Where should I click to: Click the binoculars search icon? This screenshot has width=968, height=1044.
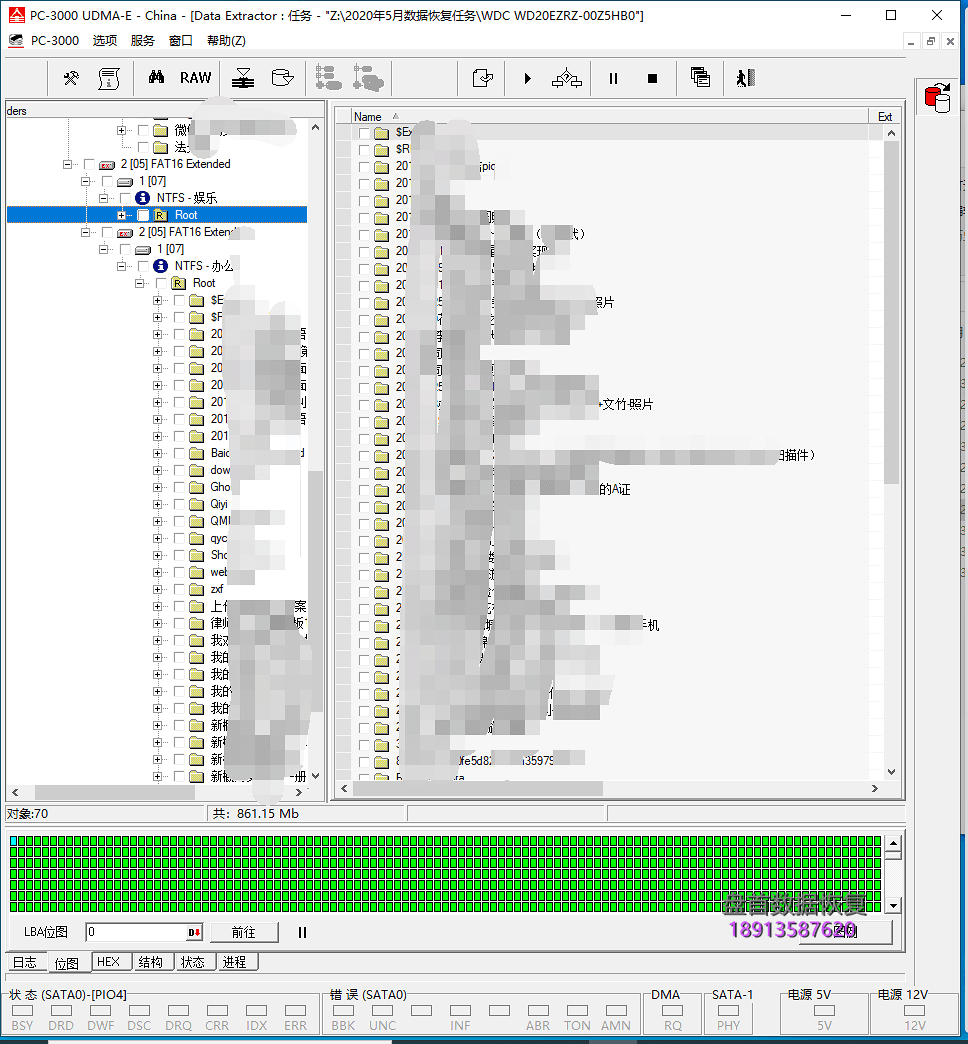156,77
